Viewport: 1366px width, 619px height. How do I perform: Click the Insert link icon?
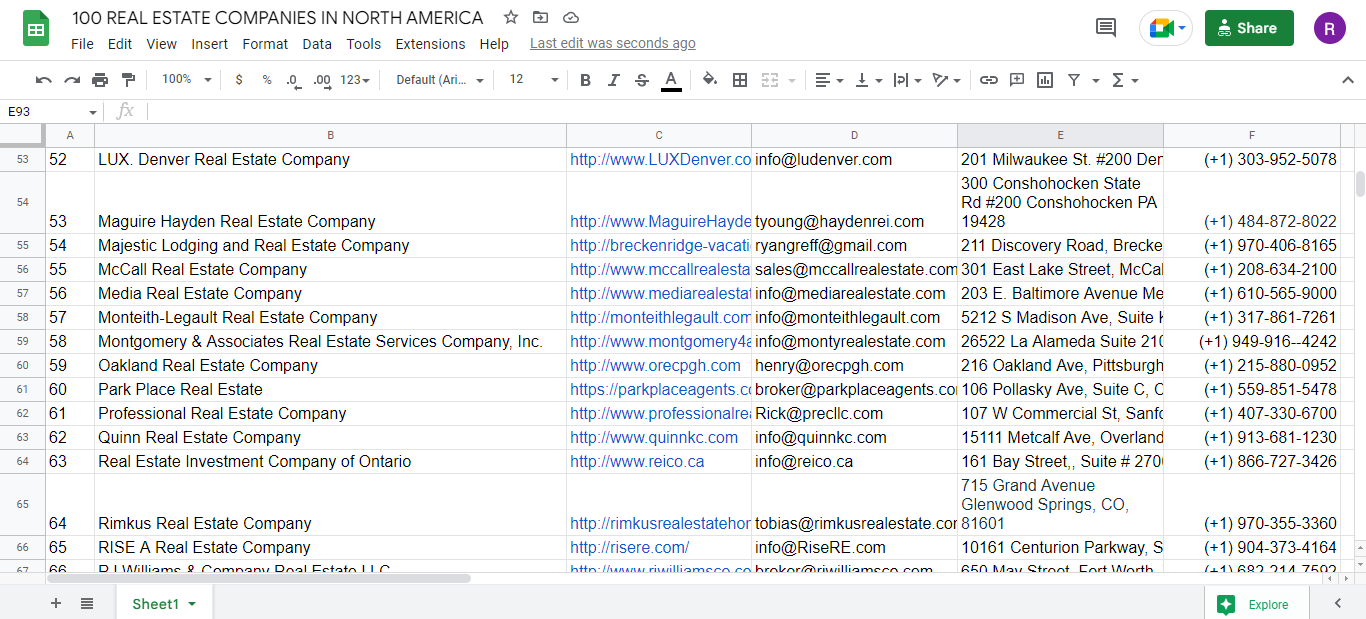click(x=988, y=80)
